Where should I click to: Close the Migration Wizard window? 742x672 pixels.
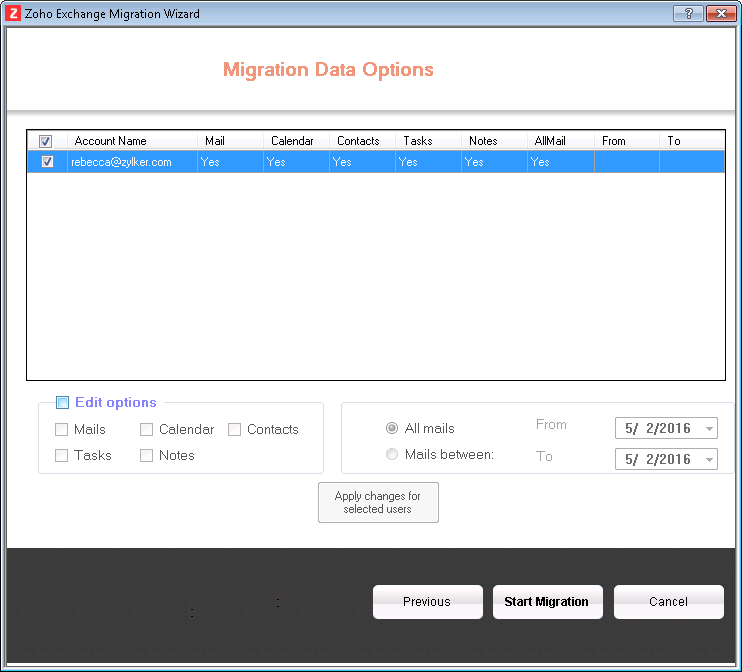point(720,14)
